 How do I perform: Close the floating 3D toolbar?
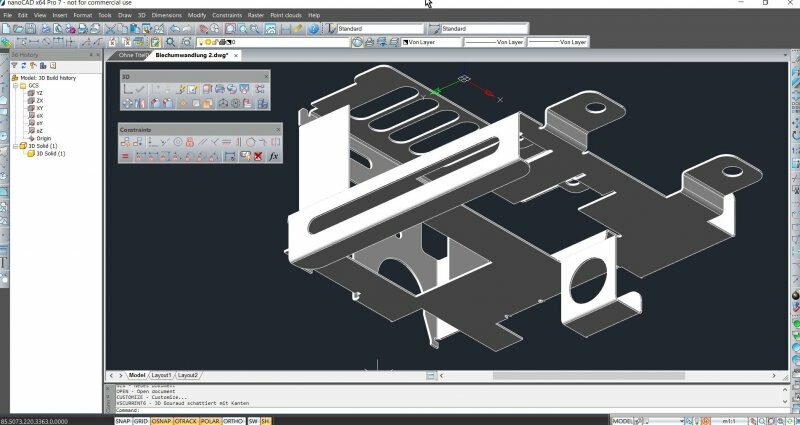click(264, 76)
